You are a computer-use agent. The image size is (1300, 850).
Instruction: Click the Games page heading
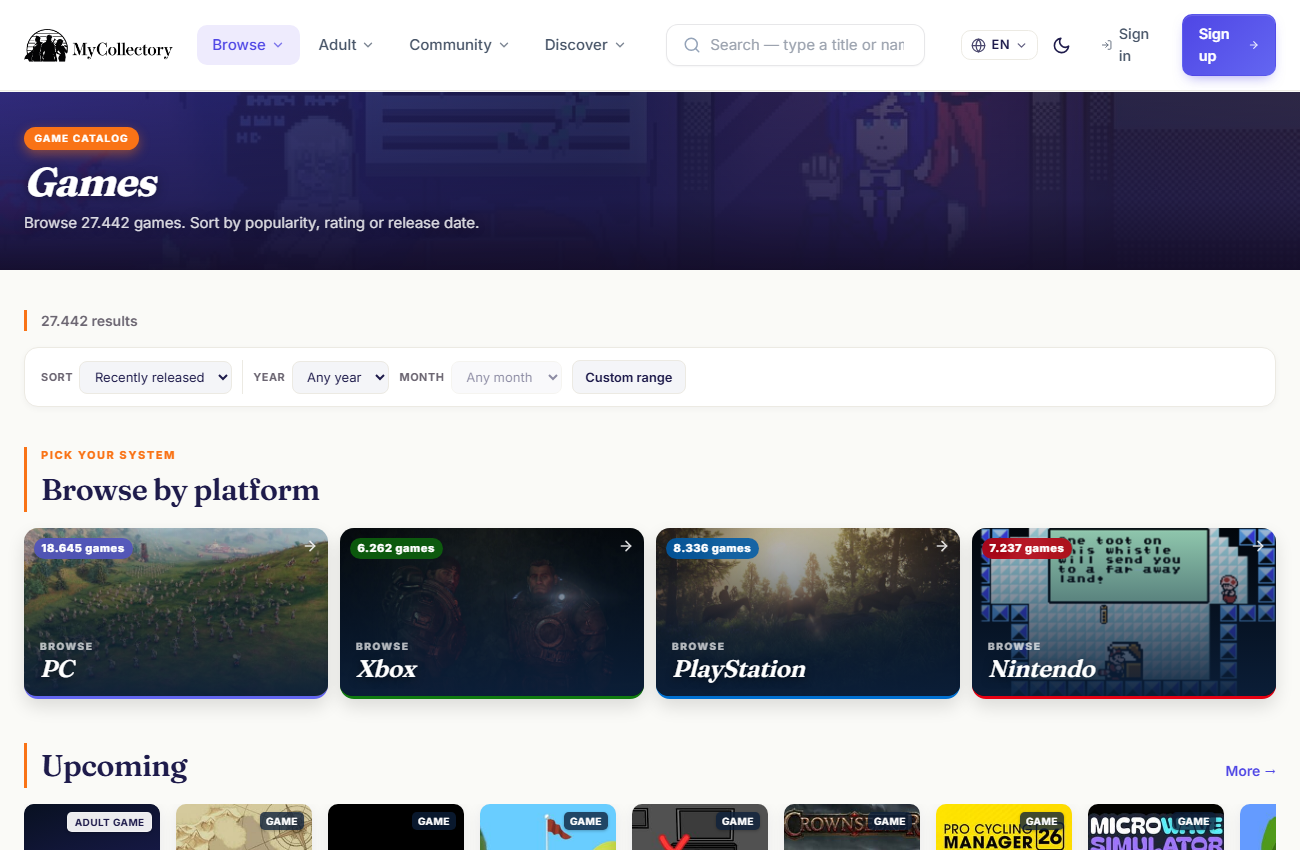[92, 182]
